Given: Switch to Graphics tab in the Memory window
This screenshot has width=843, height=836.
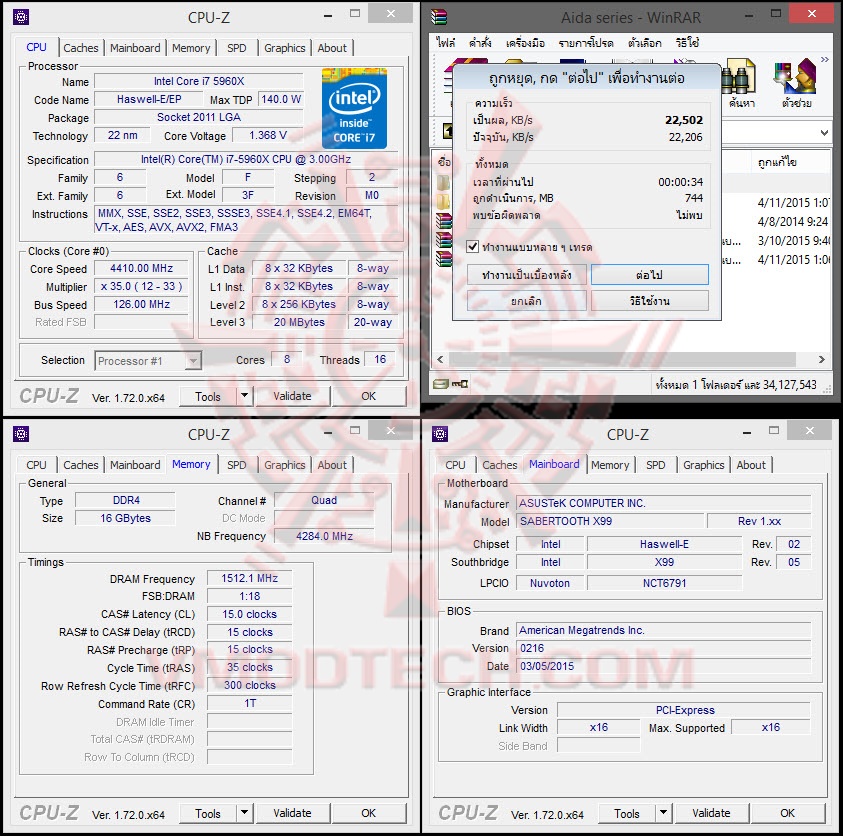Looking at the screenshot, I should pyautogui.click(x=284, y=465).
